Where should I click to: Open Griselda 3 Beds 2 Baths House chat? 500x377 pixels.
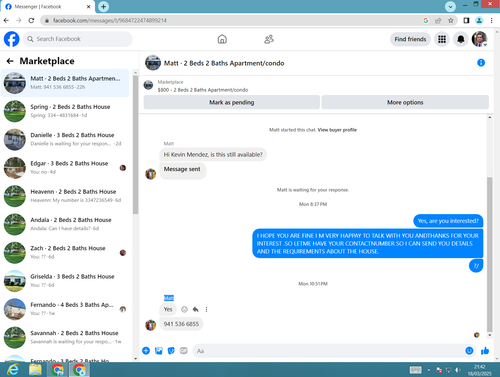pyautogui.click(x=65, y=281)
